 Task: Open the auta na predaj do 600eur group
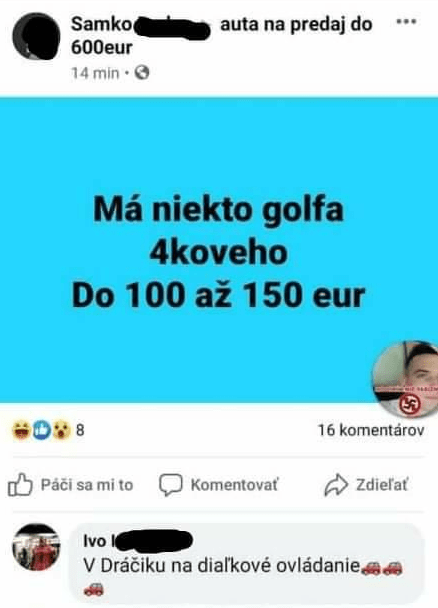click(x=221, y=36)
